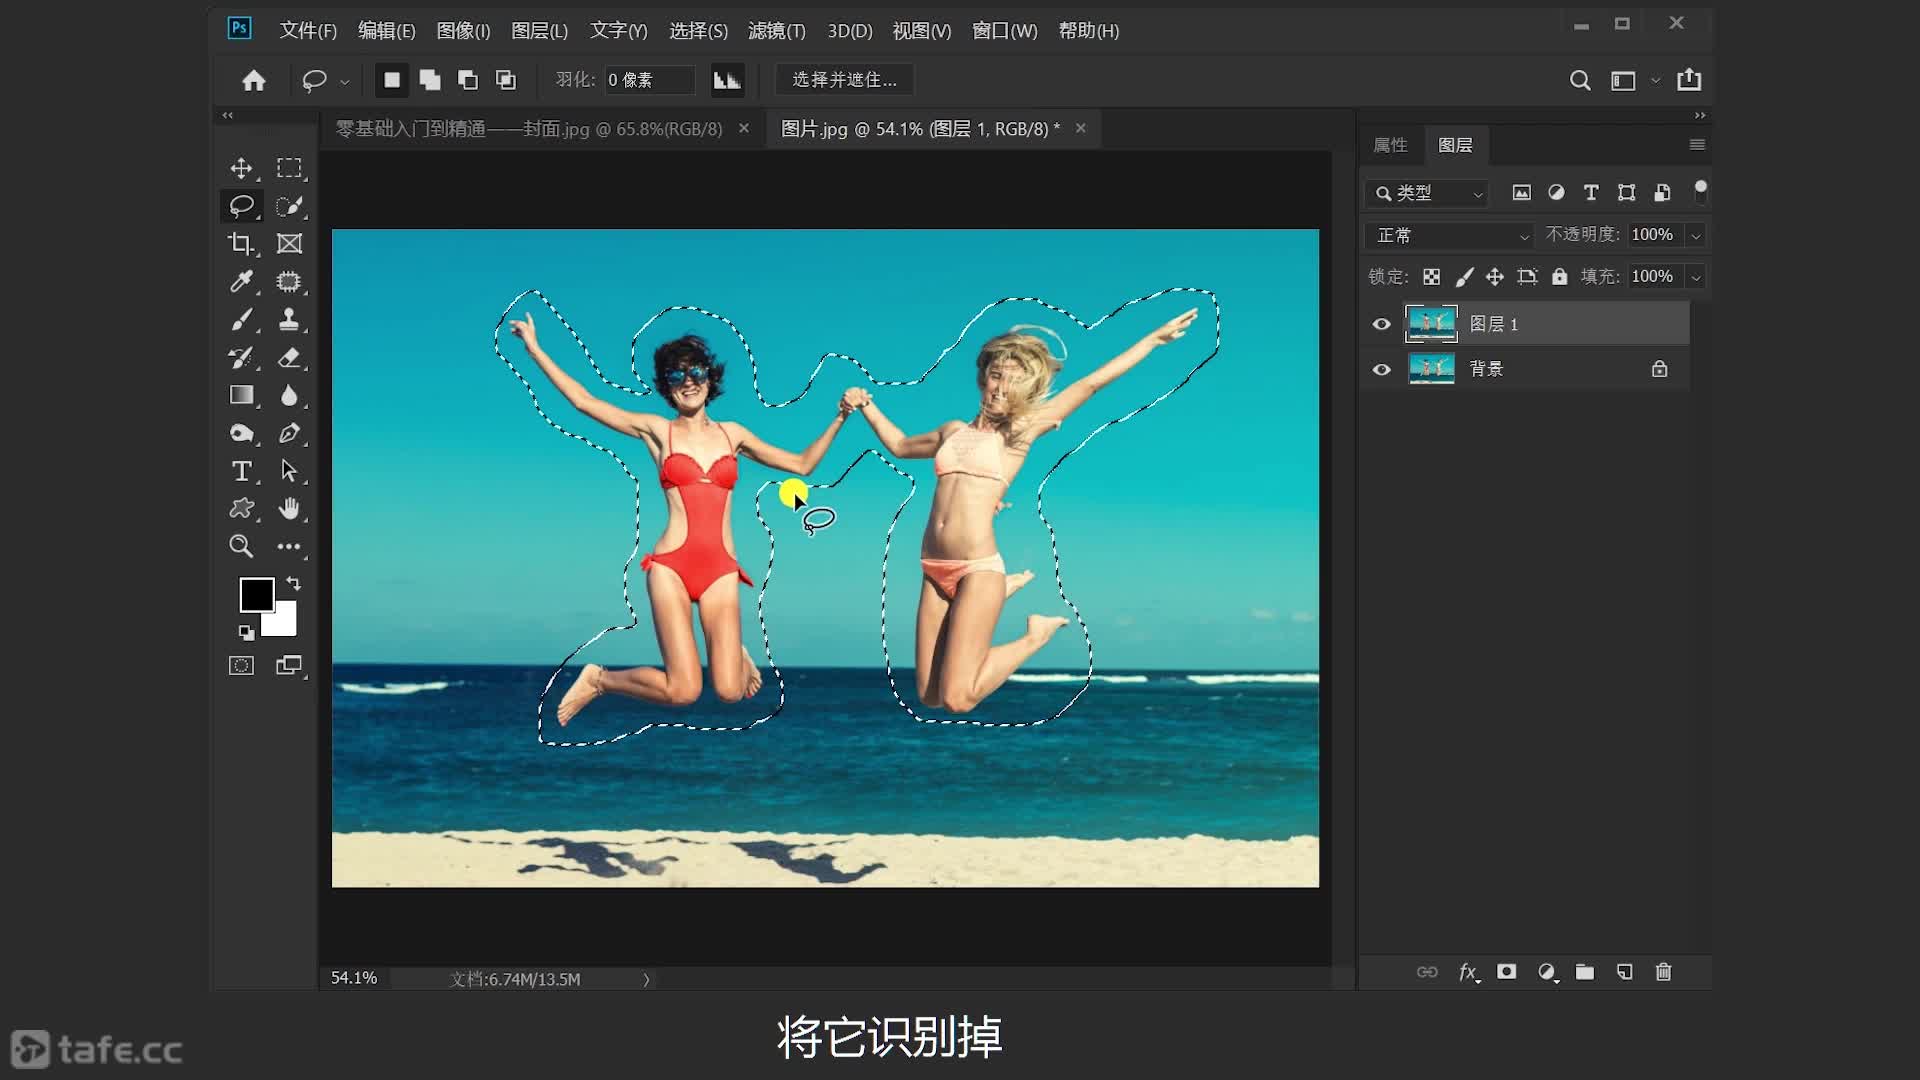Add a layer style fx

(x=1468, y=972)
